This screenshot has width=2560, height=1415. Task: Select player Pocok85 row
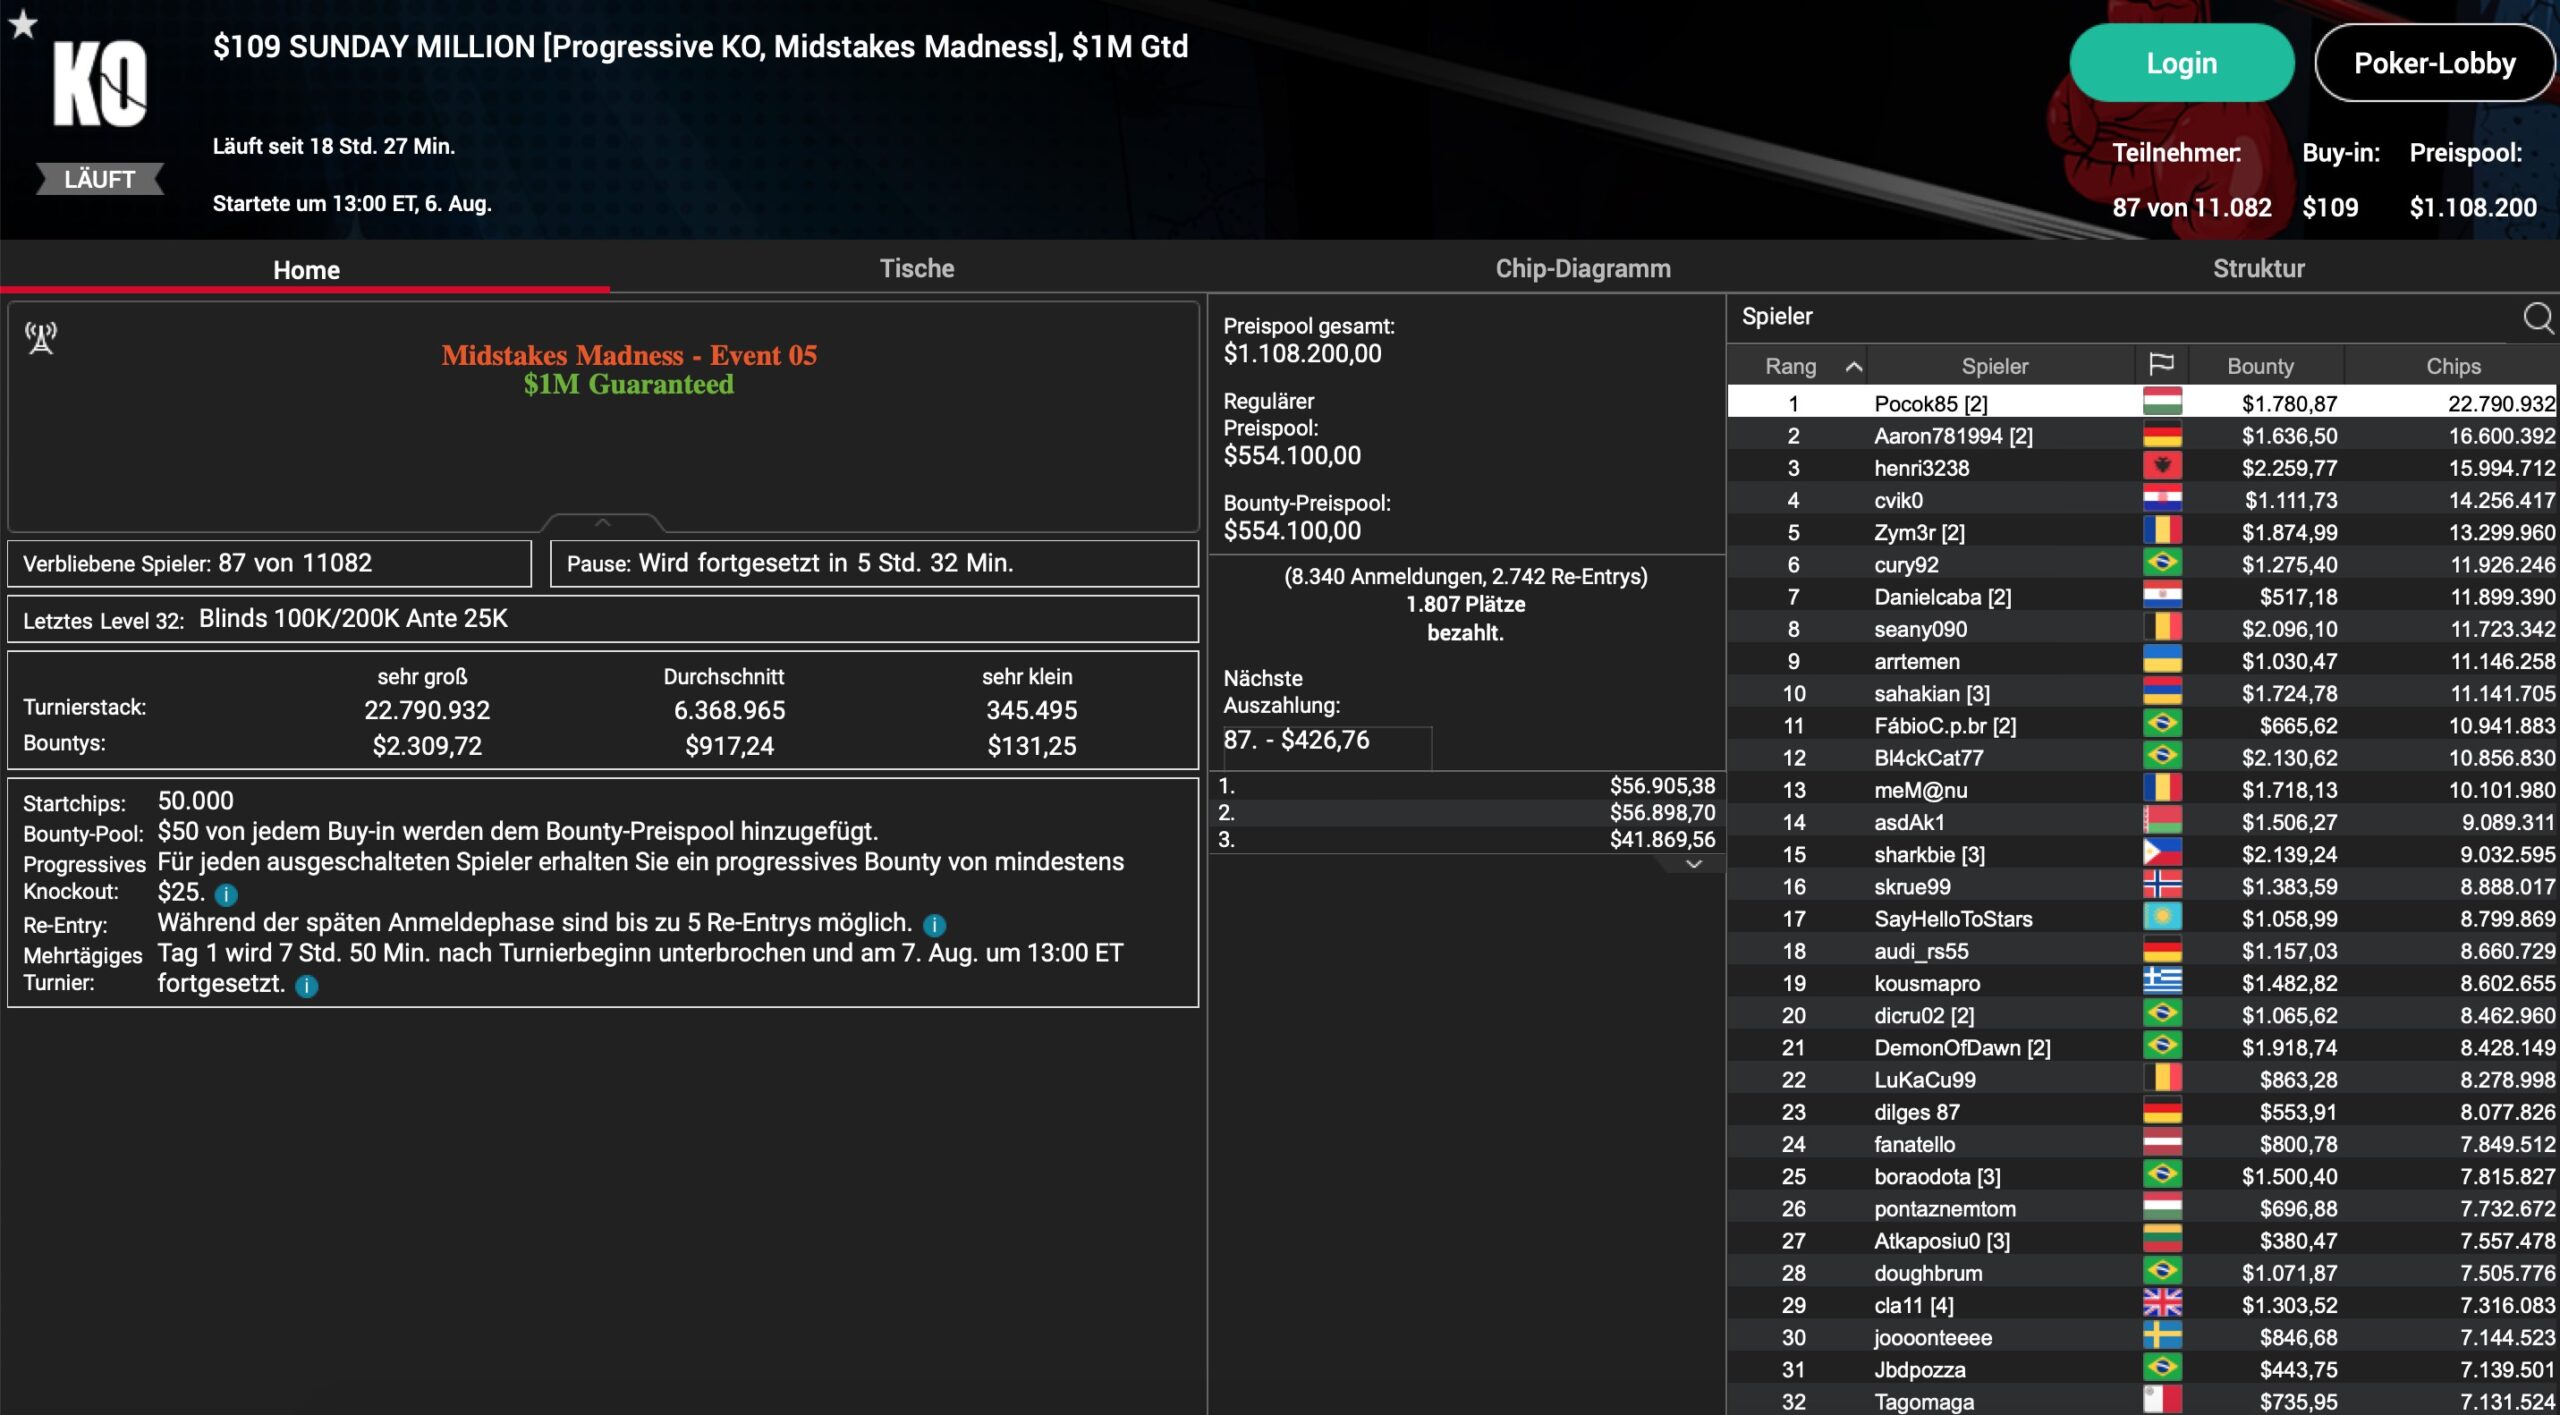pyautogui.click(x=1930, y=403)
